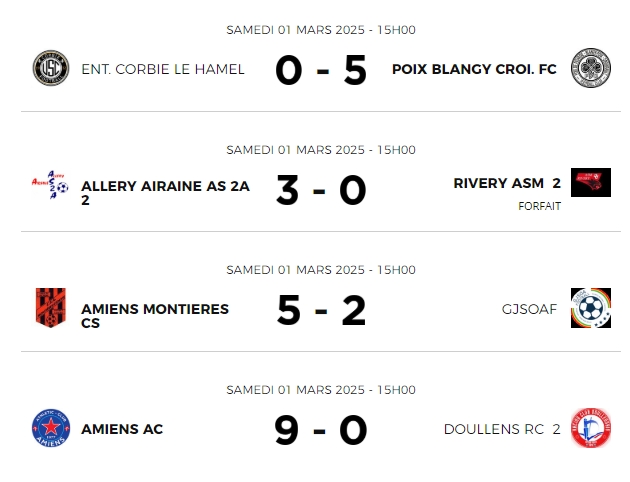Click the Doullens RC 2 team name
Screen dimensions: 630x482
pyautogui.click(x=502, y=429)
